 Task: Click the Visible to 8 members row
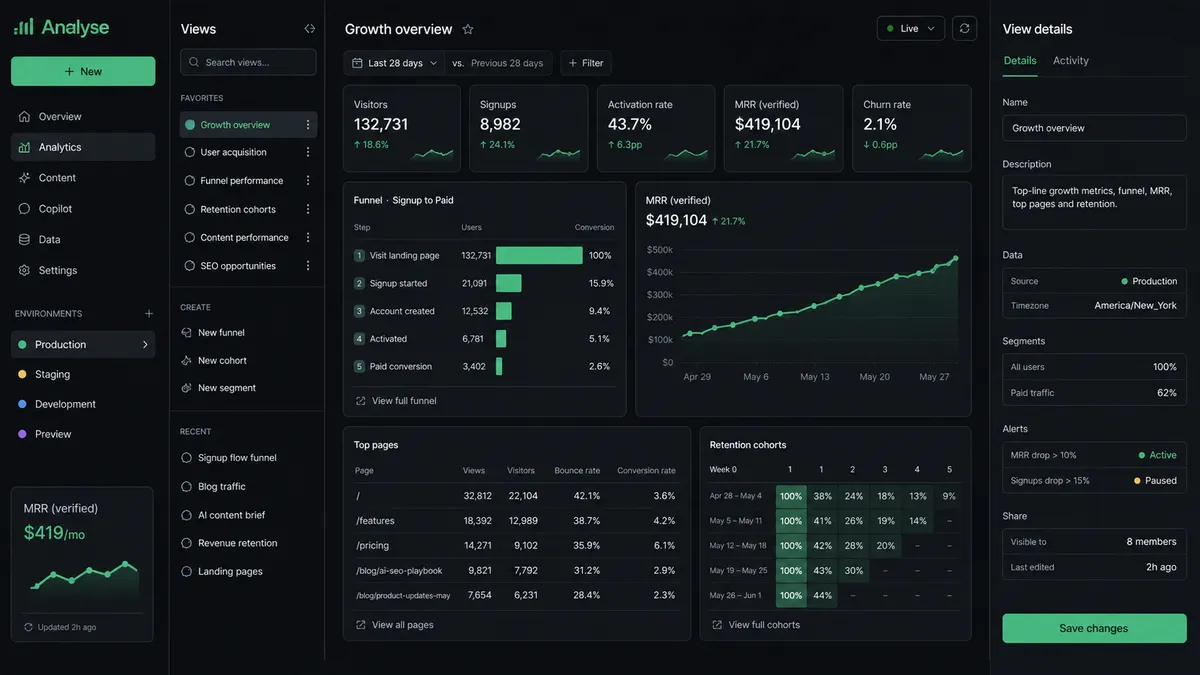[1094, 541]
